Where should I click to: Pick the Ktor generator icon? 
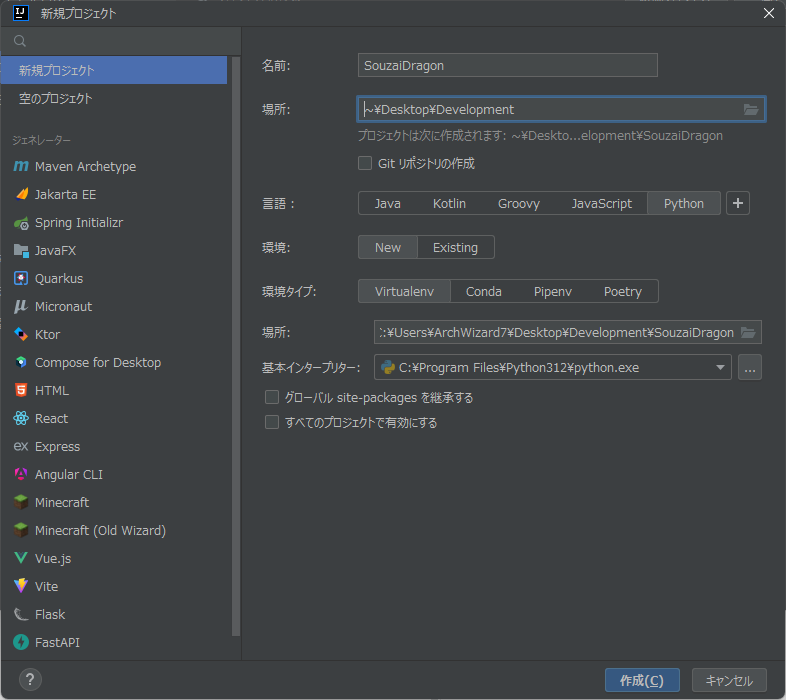pos(21,334)
